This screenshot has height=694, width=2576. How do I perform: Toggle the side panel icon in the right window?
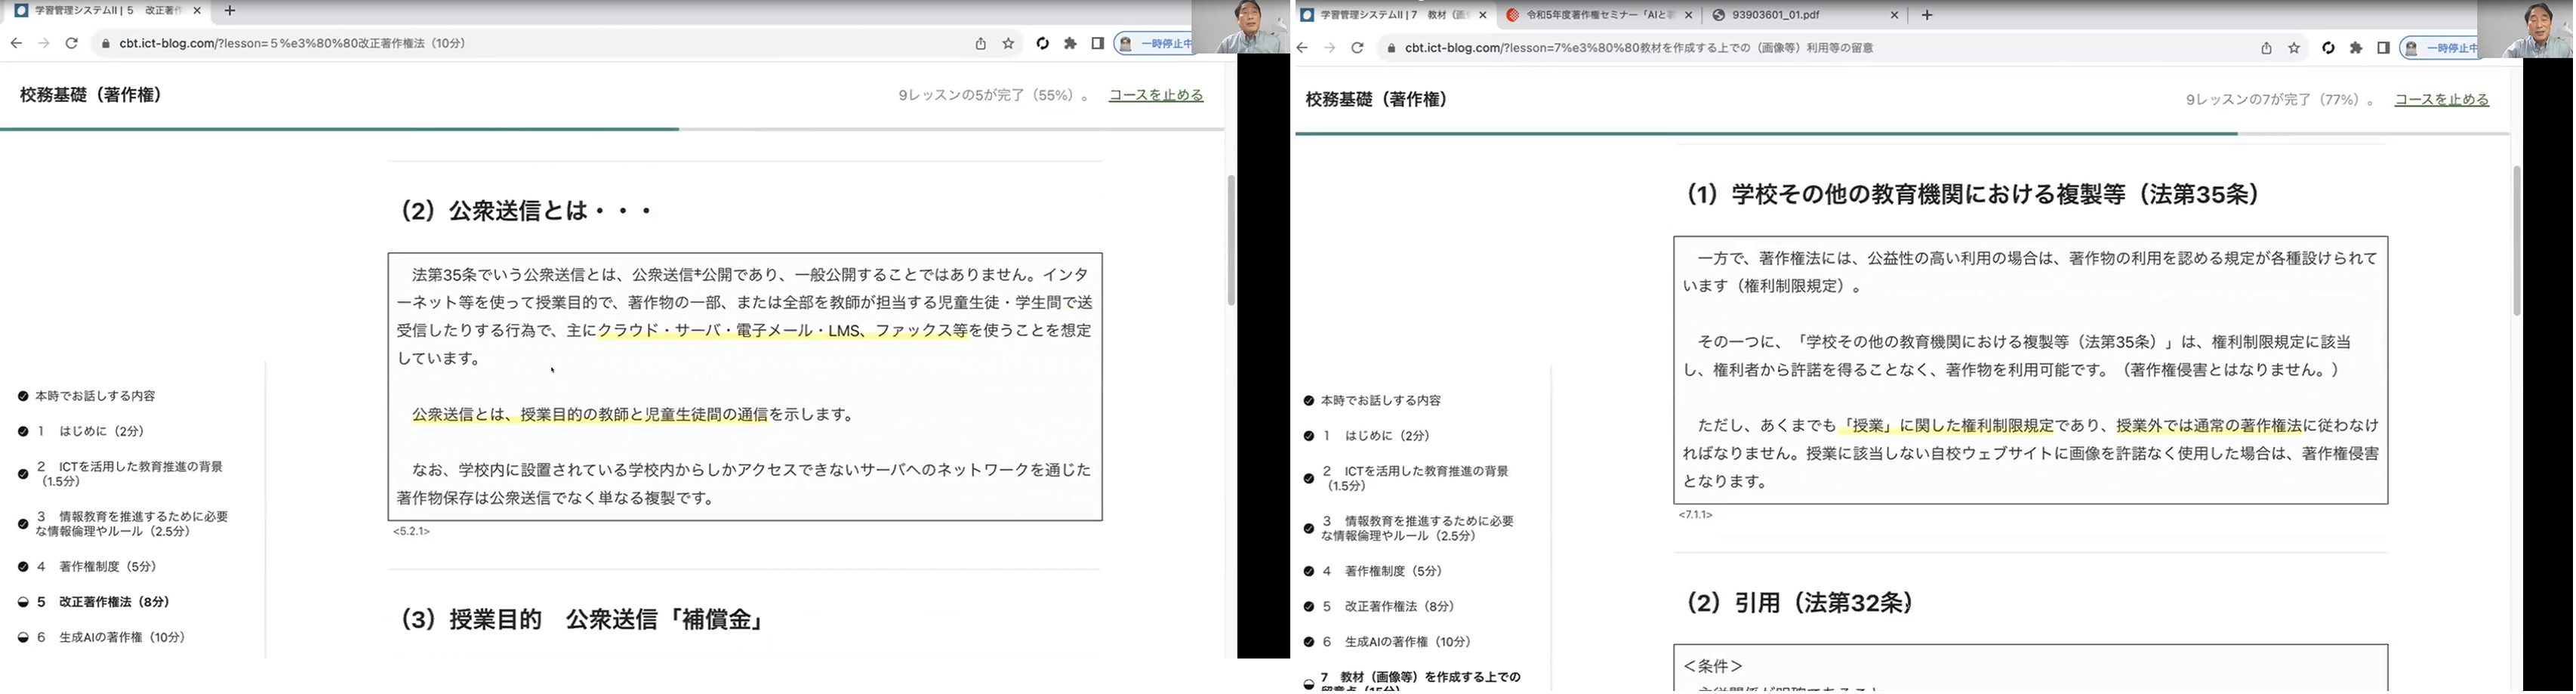click(x=2383, y=47)
